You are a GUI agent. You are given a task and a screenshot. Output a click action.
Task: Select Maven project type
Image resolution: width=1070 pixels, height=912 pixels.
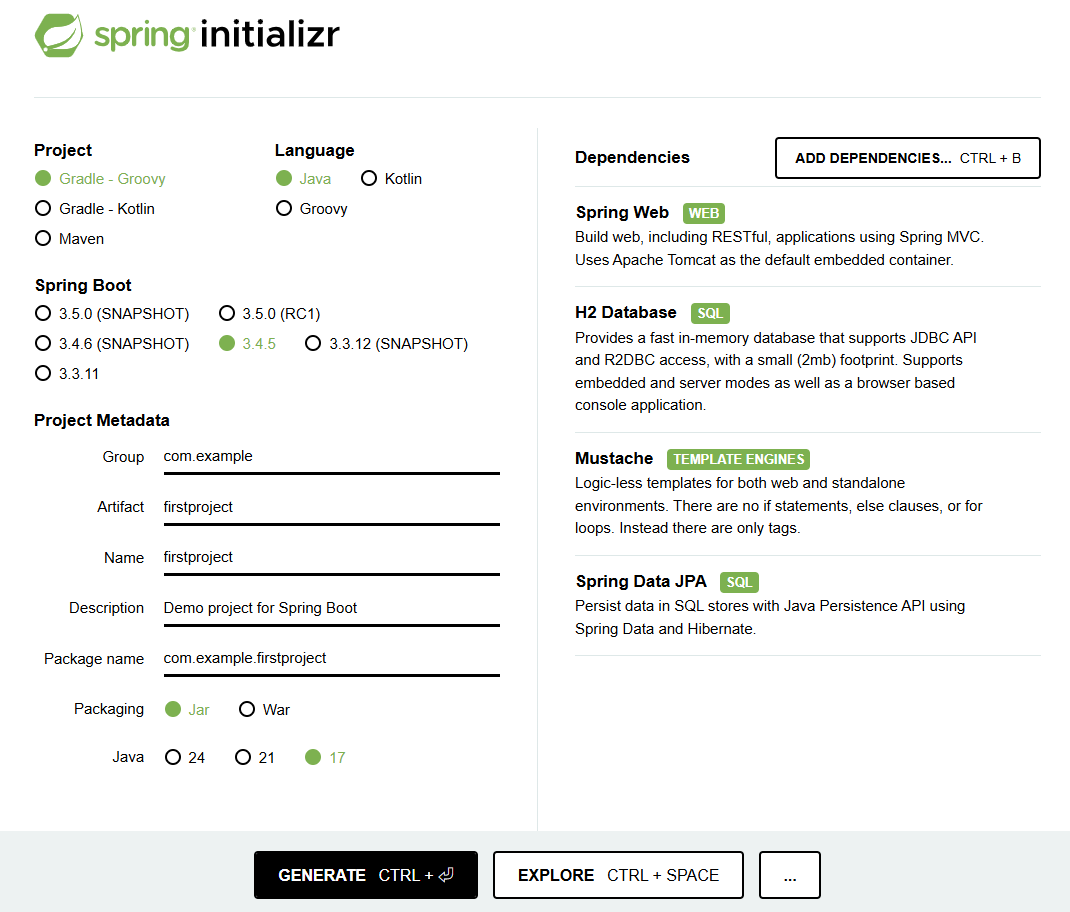click(70, 239)
